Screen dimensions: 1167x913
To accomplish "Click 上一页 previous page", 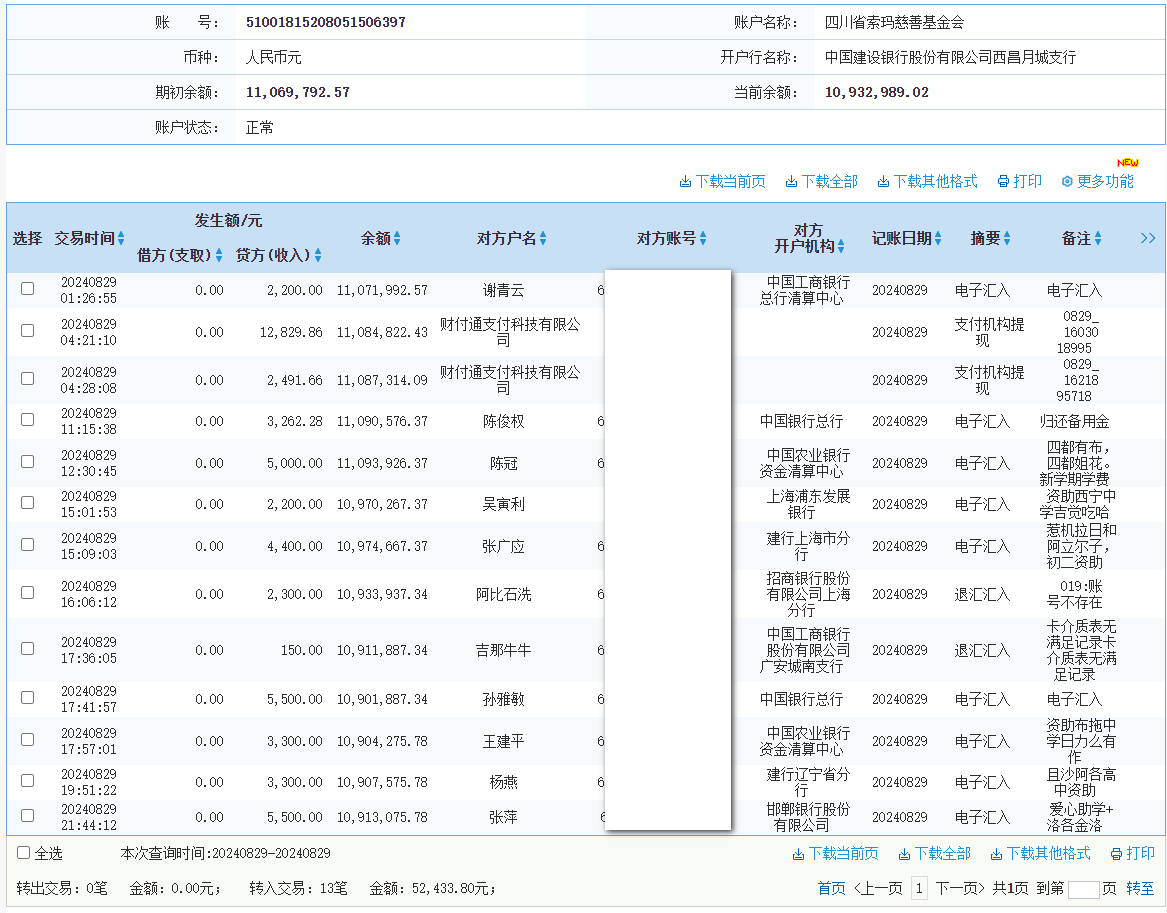I will click(877, 888).
